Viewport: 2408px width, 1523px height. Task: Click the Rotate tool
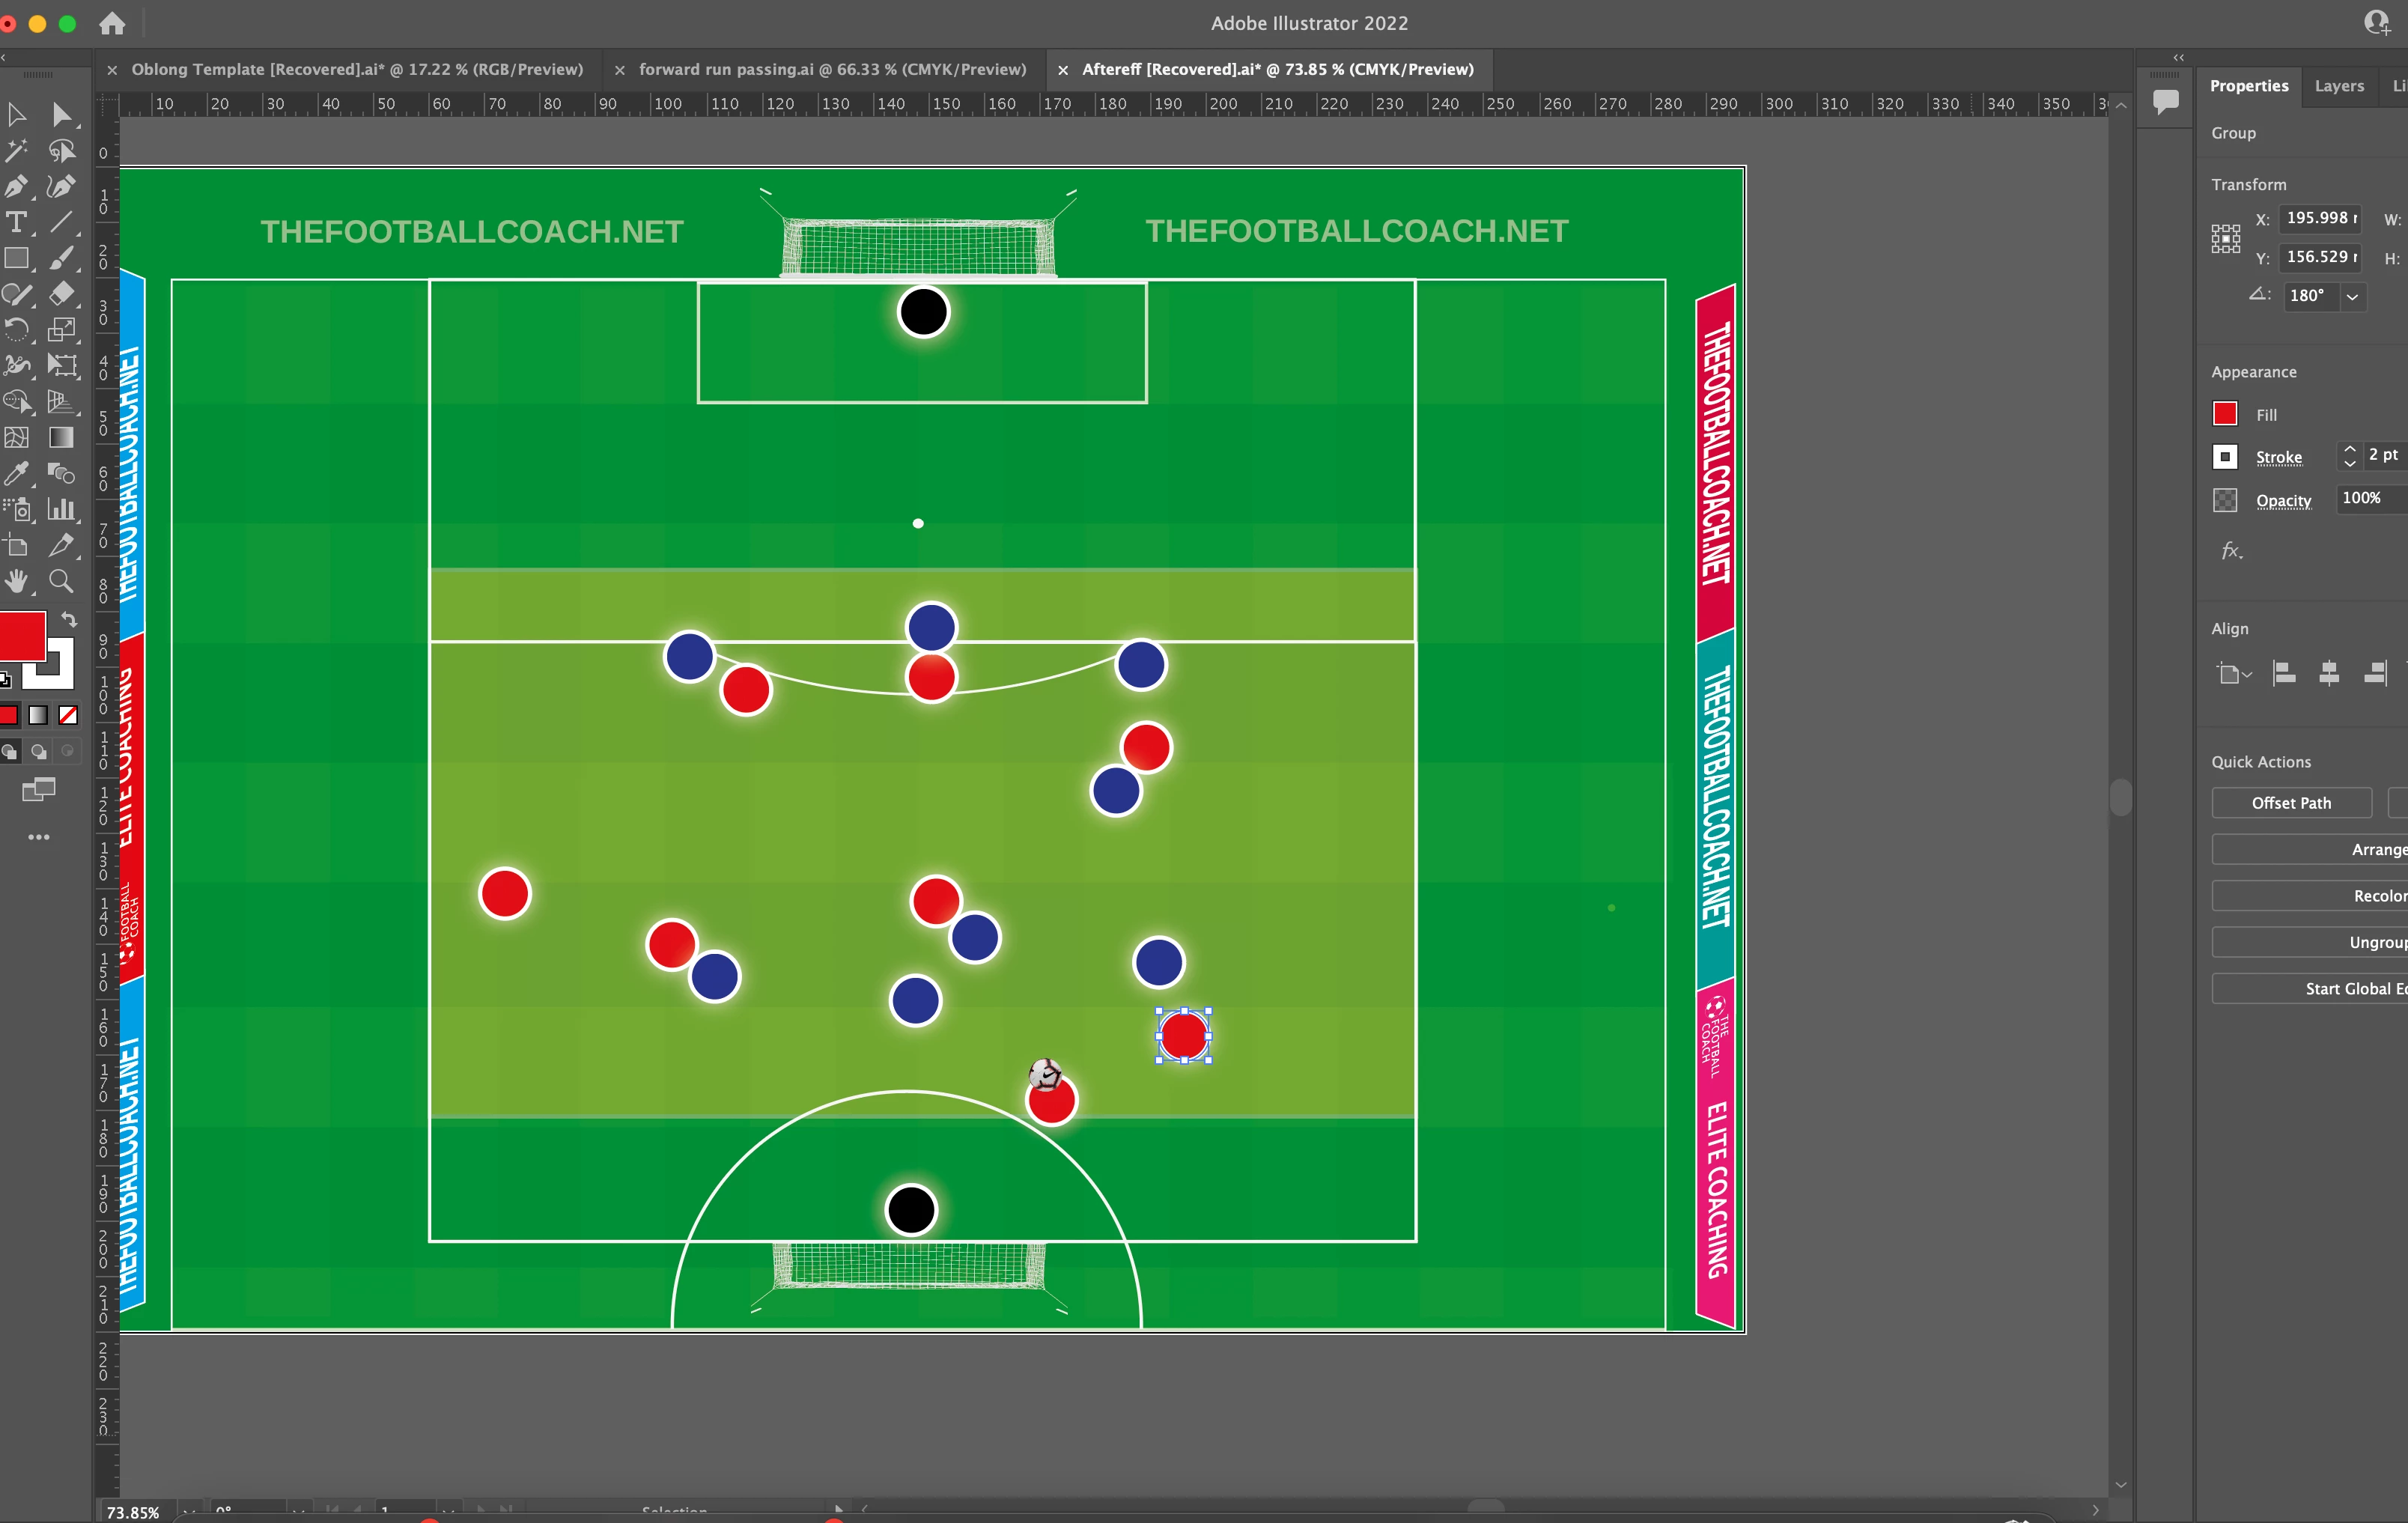(x=16, y=329)
